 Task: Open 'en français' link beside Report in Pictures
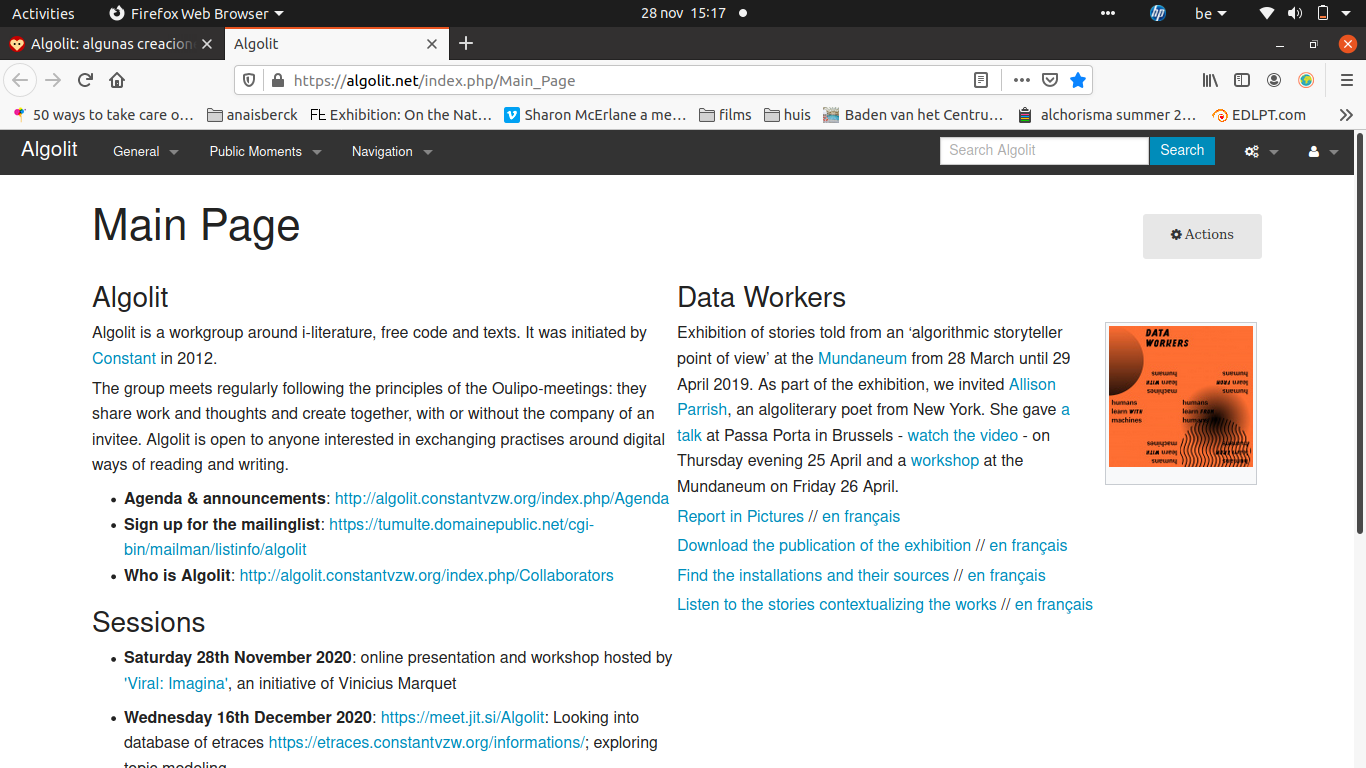pyautogui.click(x=861, y=516)
